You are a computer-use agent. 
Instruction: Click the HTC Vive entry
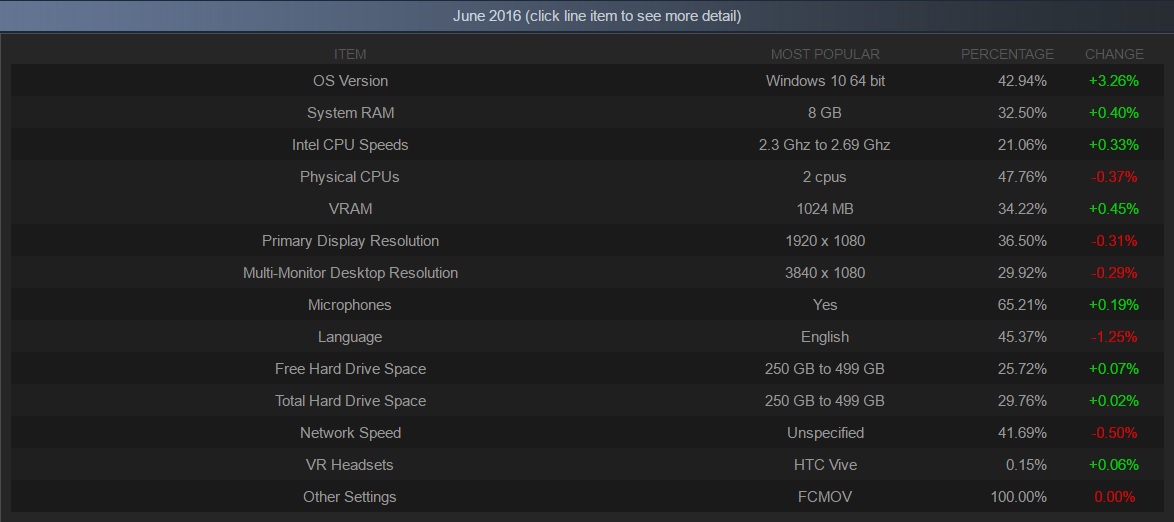[x=825, y=465]
